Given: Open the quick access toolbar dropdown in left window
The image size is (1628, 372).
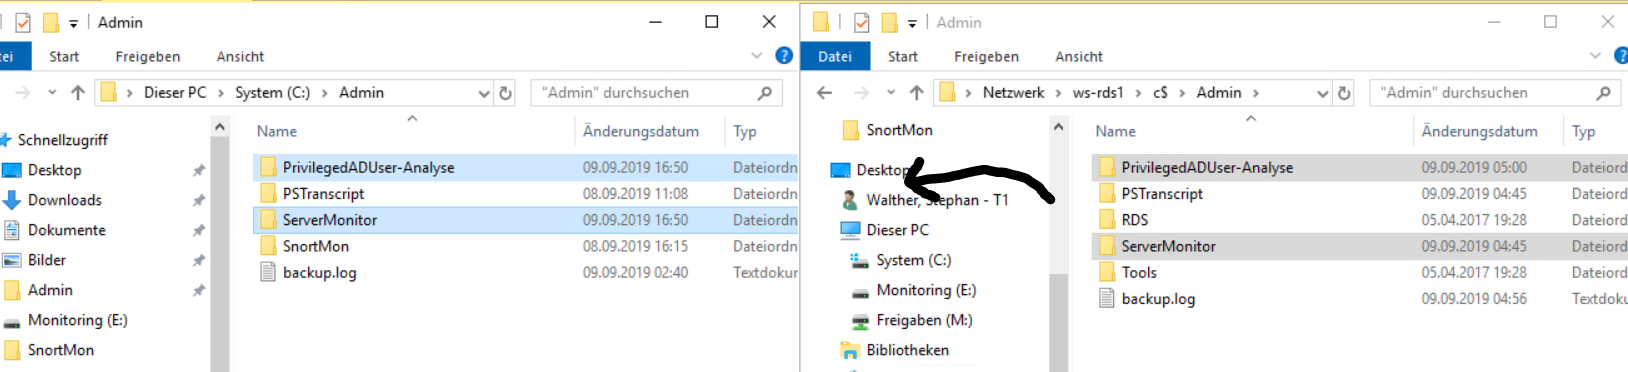Looking at the screenshot, I should pyautogui.click(x=73, y=23).
